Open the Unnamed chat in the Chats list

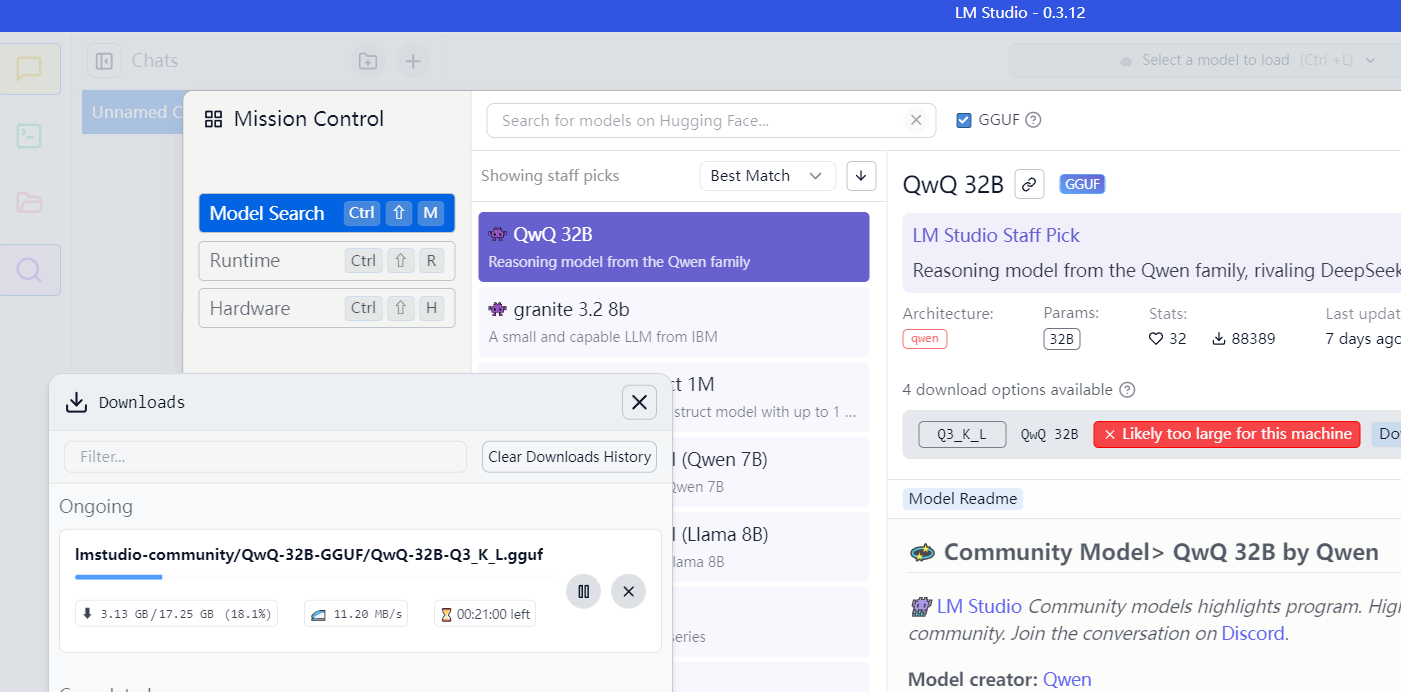tap(132, 112)
